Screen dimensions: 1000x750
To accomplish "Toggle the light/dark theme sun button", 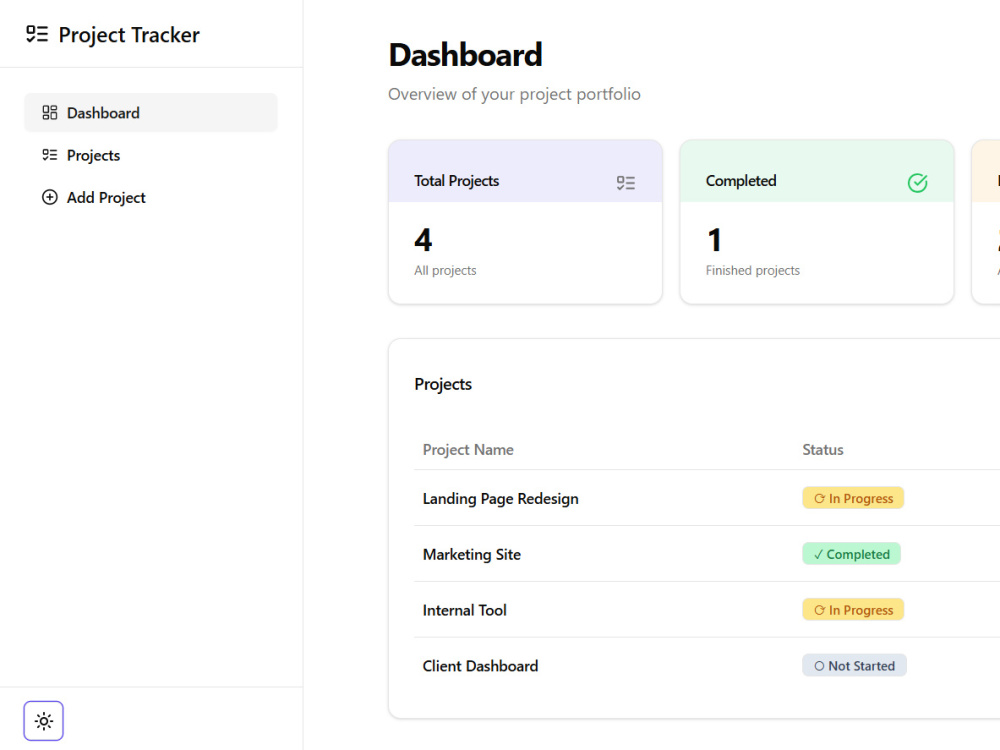I will [x=43, y=721].
